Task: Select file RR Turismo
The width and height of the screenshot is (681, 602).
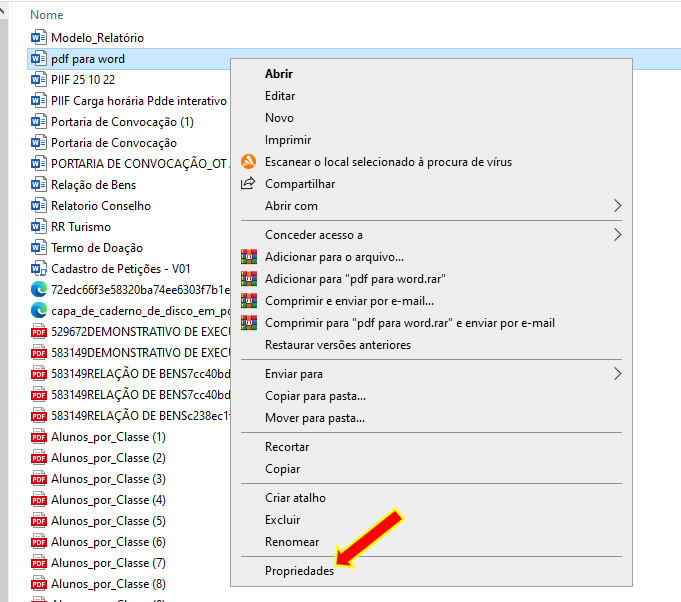Action: pyautogui.click(x=81, y=227)
